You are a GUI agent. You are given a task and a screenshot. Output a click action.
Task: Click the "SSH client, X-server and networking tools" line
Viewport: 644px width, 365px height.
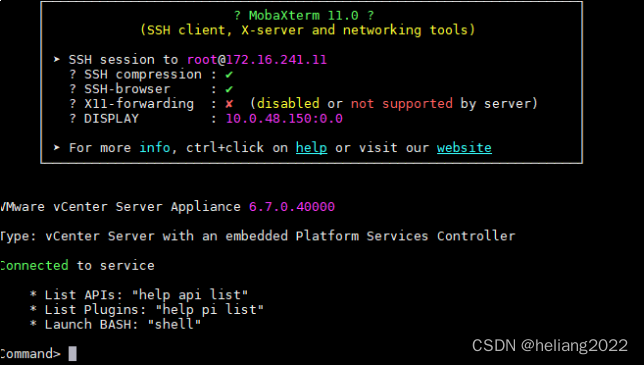(x=308, y=30)
